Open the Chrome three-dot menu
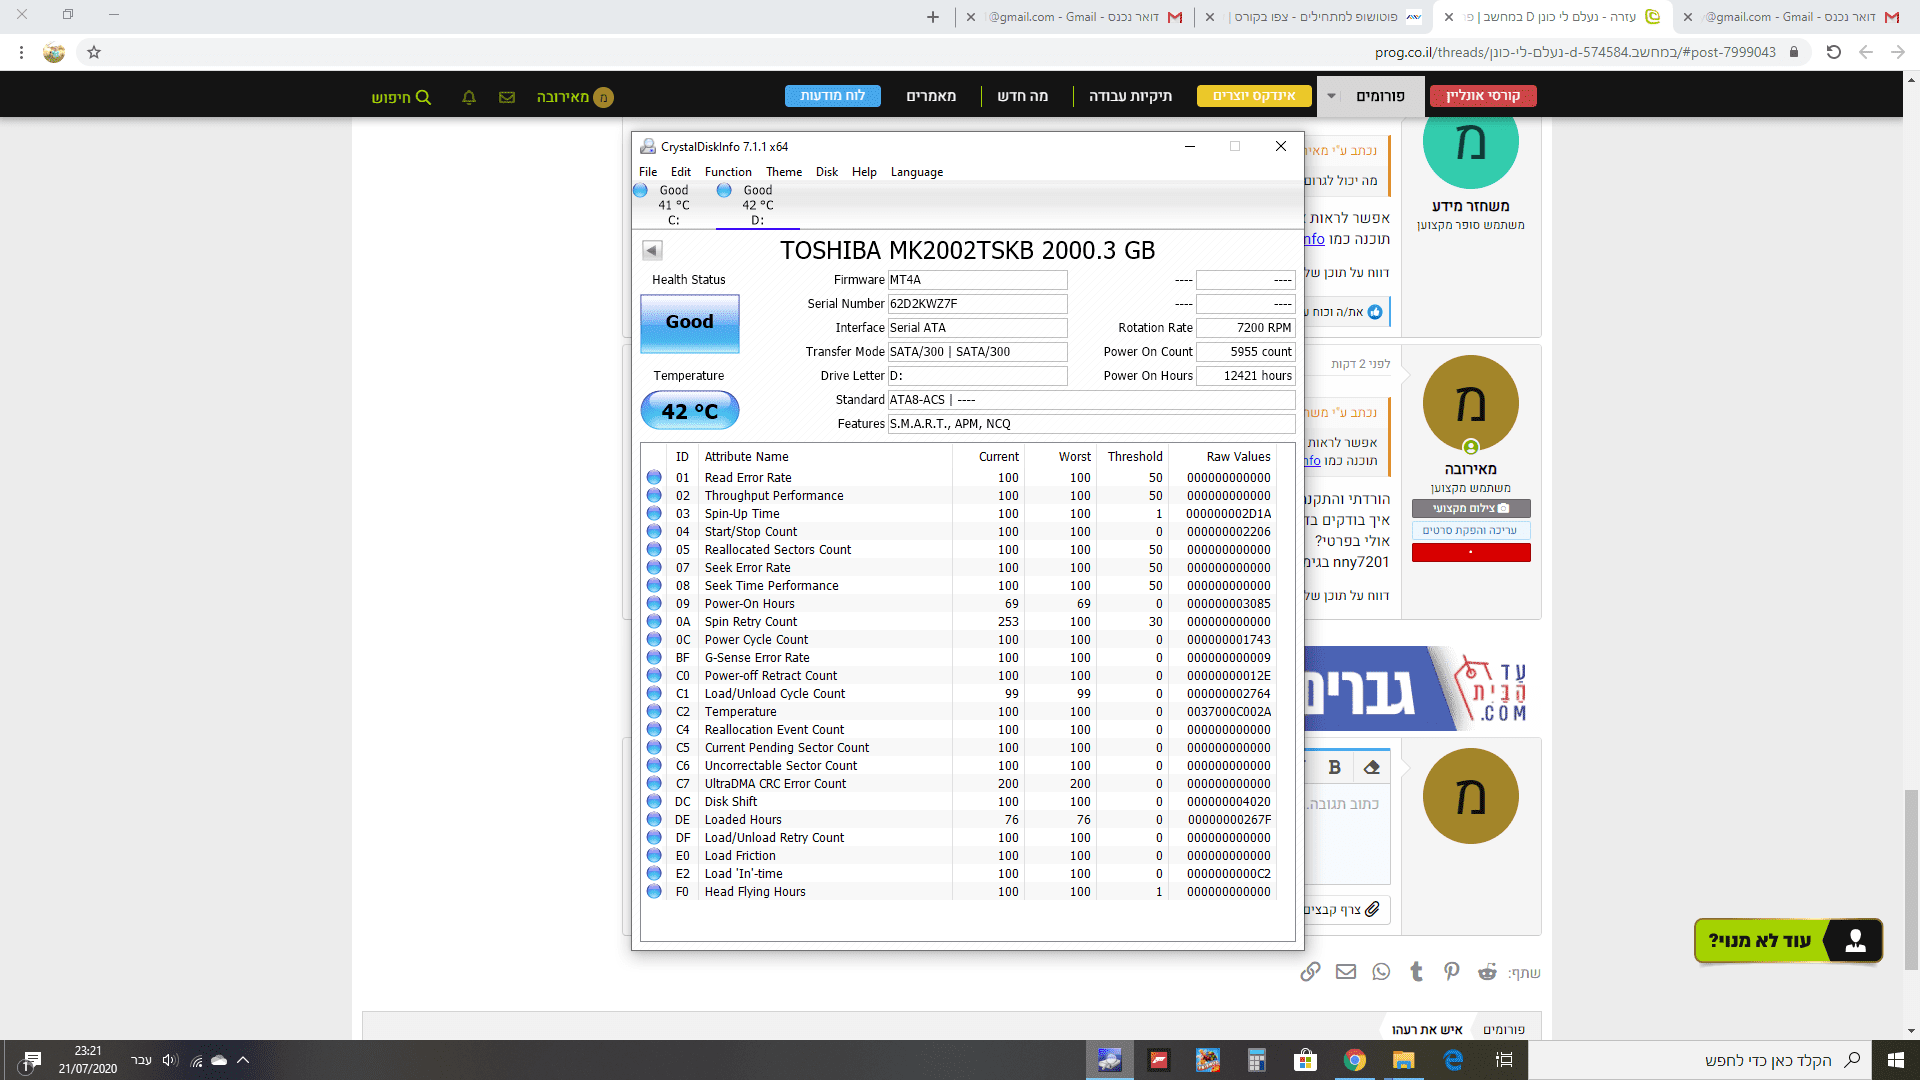Screen dimensions: 1920x1080 [x=21, y=52]
